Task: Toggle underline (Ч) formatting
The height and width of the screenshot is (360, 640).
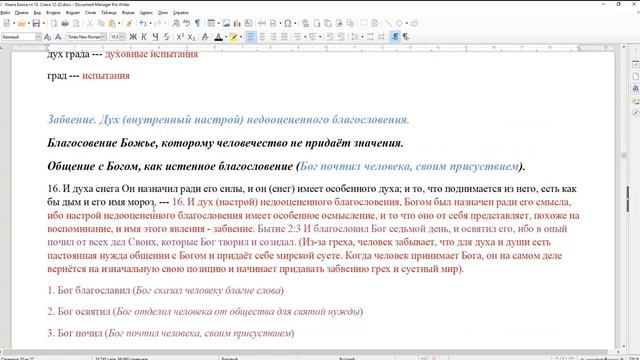Action: 155,37
